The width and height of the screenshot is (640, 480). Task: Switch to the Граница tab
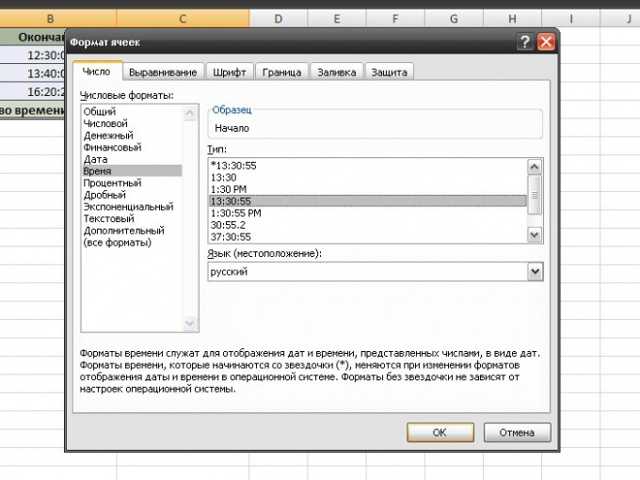point(282,72)
